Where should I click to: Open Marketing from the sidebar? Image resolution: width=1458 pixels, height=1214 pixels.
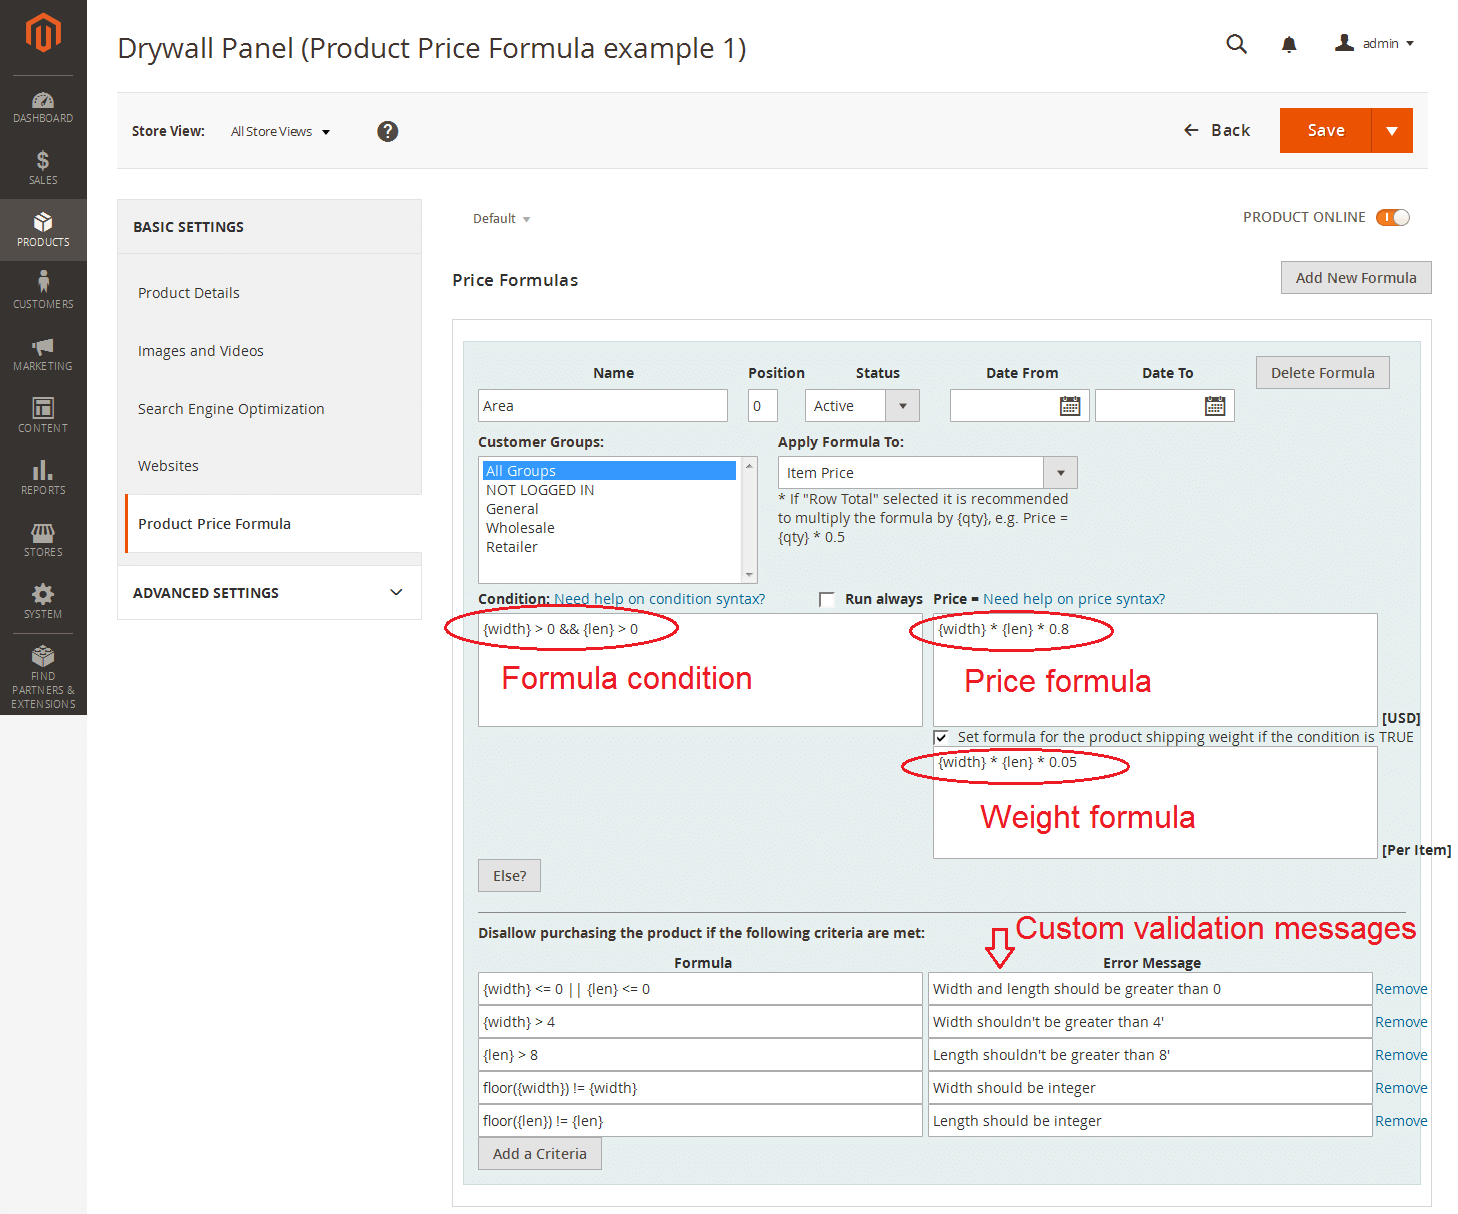(43, 354)
